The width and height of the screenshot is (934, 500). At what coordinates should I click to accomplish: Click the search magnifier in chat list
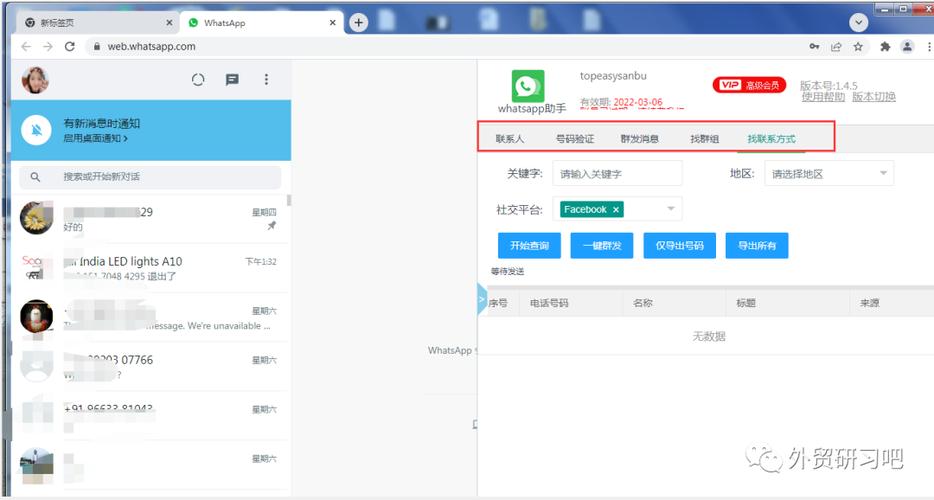point(35,177)
